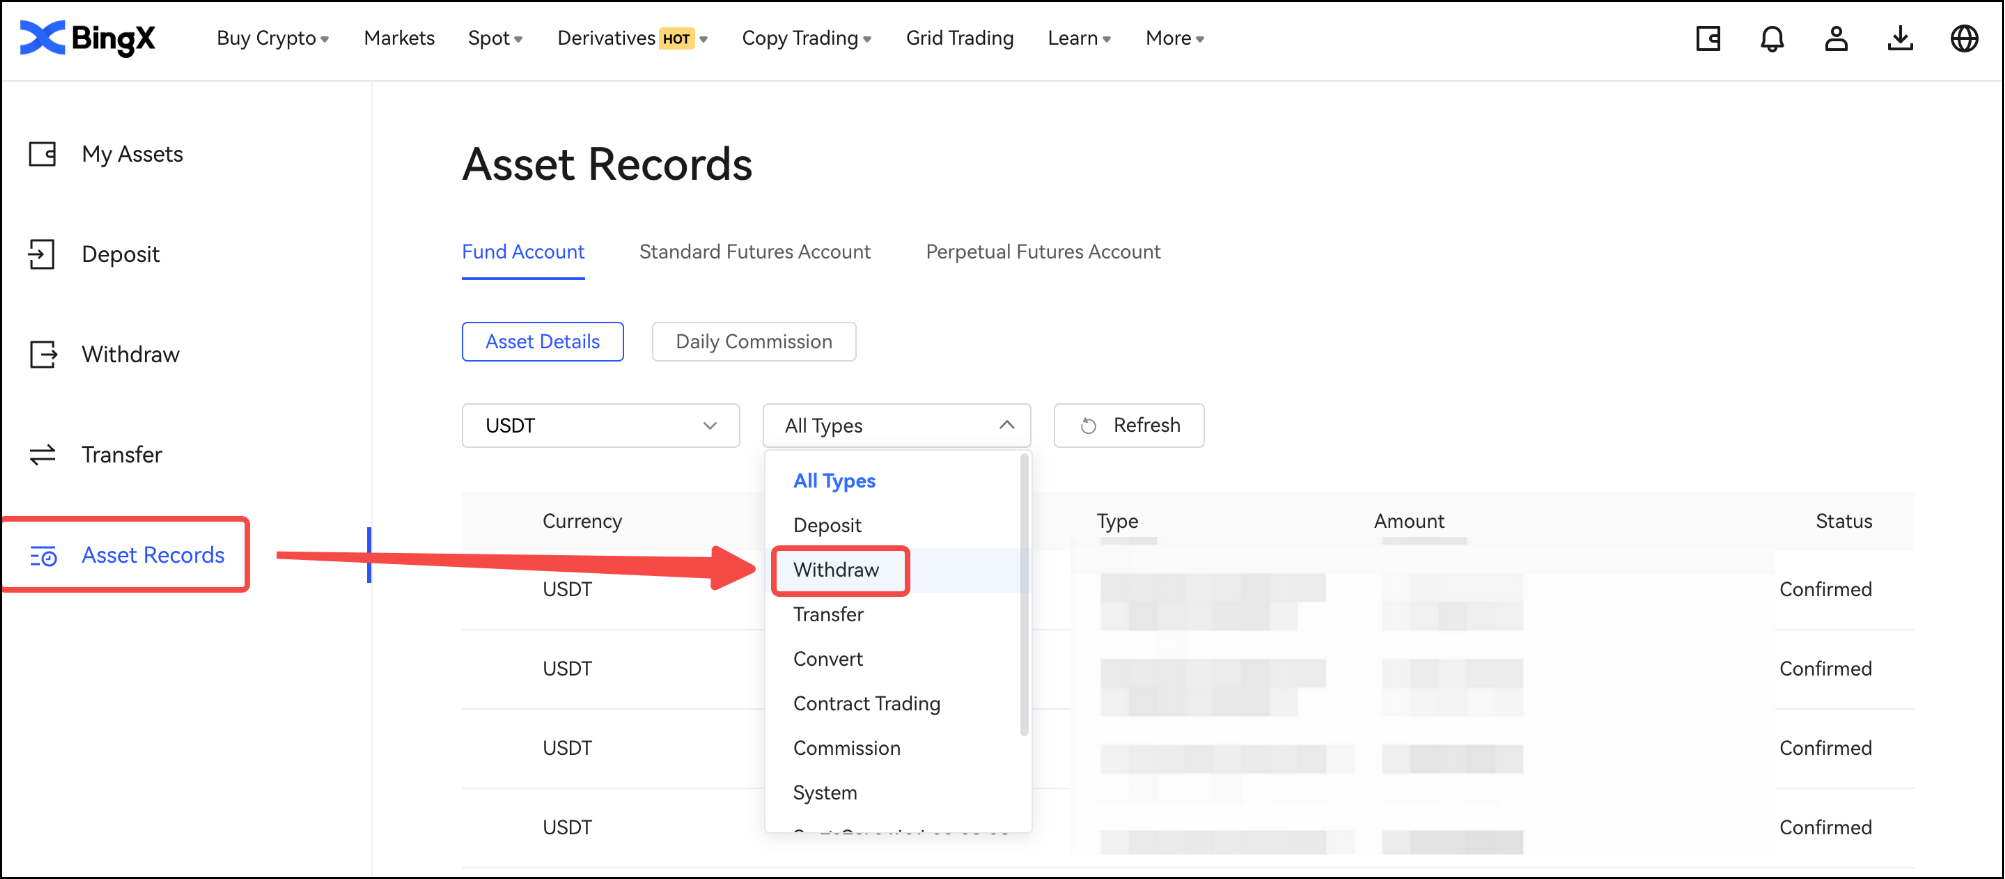Open the wallet icon in header
The width and height of the screenshot is (2005, 879).
[x=1708, y=39]
